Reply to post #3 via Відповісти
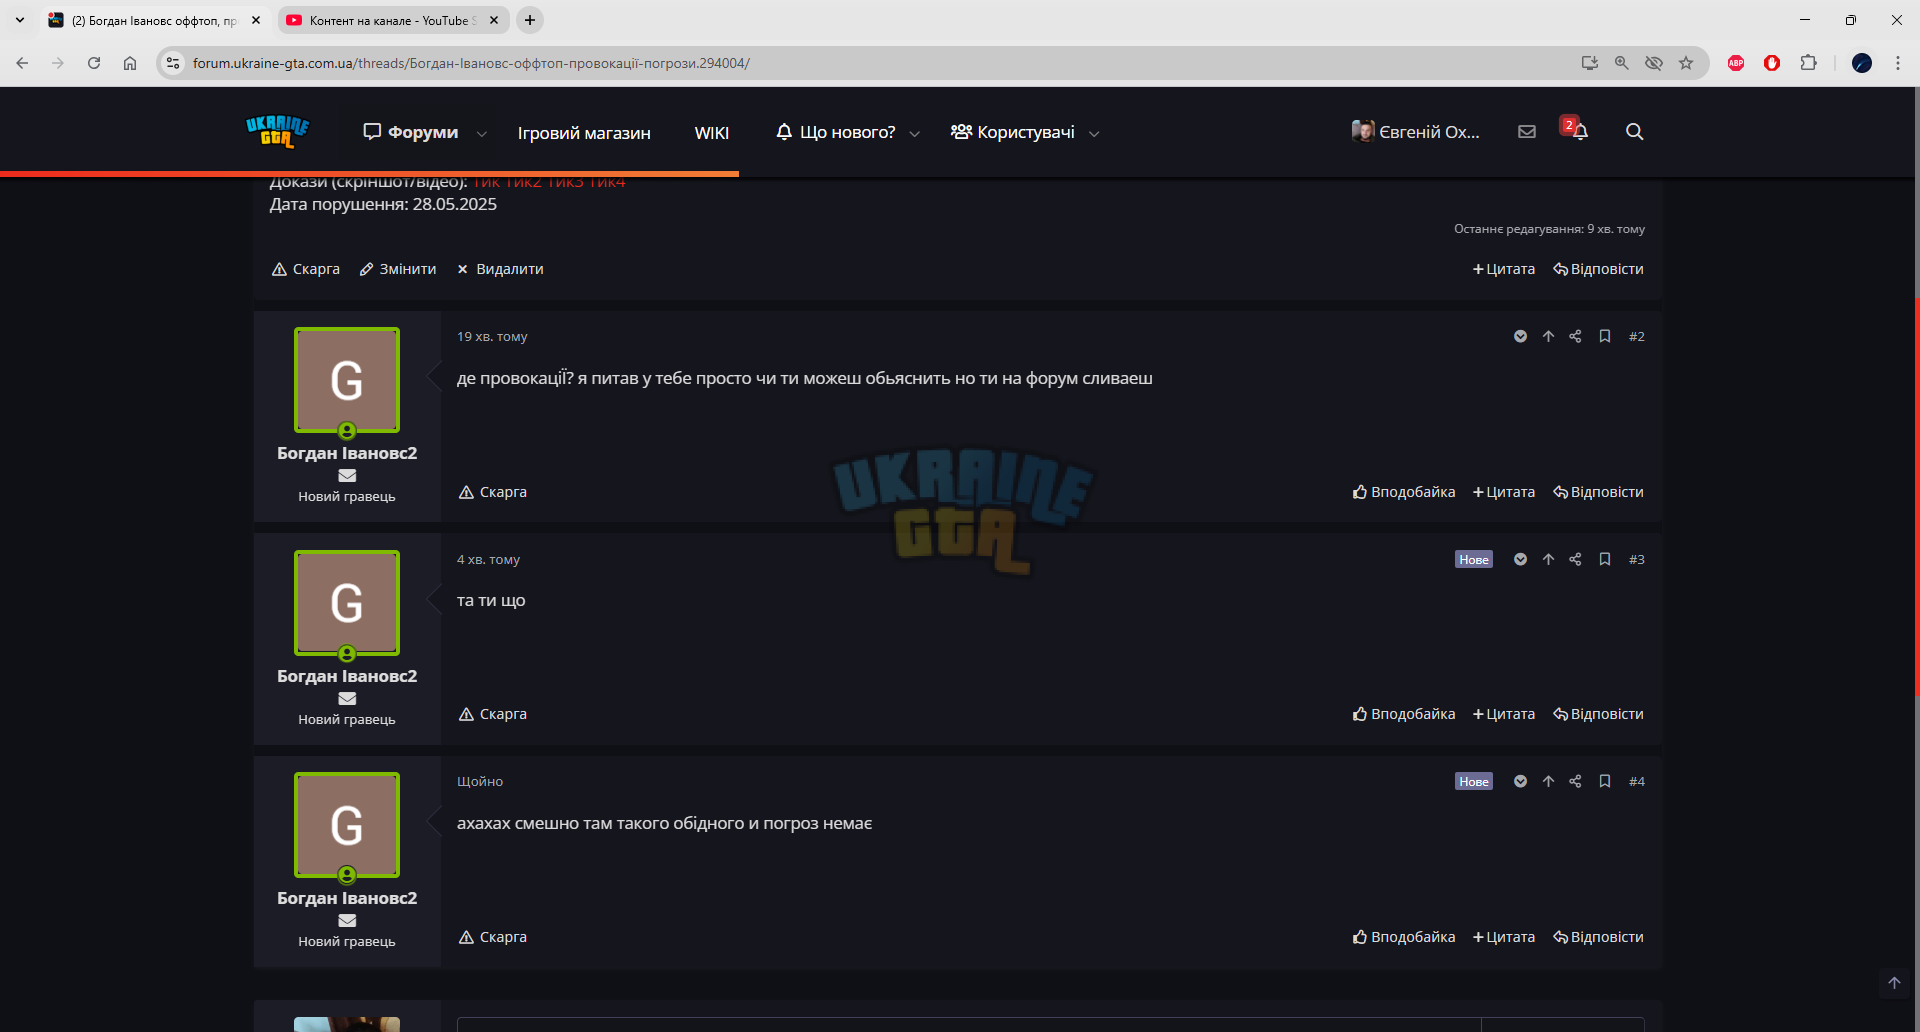1920x1032 pixels. click(1598, 714)
